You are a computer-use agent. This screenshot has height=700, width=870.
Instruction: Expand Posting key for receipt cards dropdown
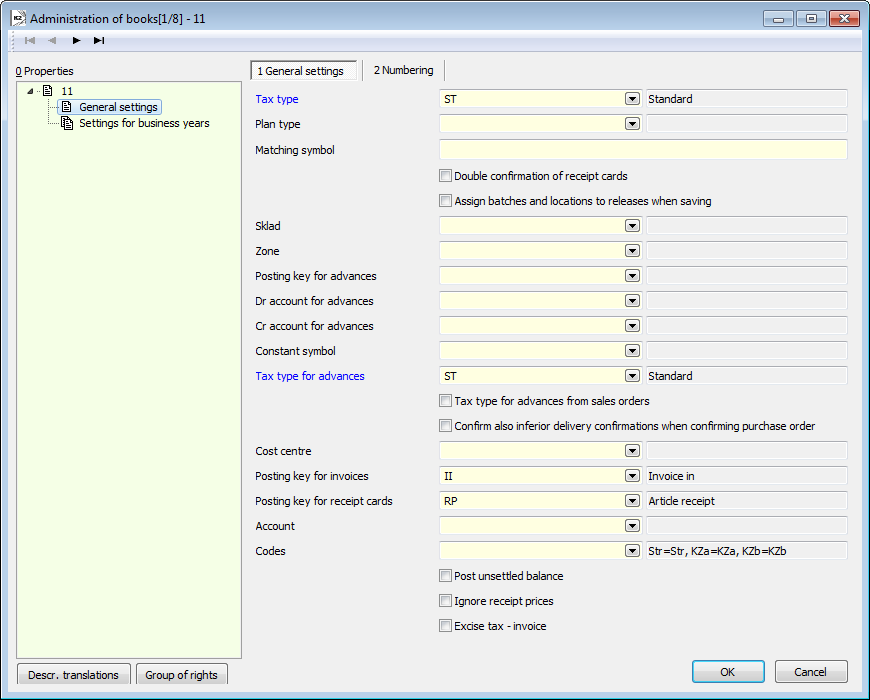pos(632,500)
